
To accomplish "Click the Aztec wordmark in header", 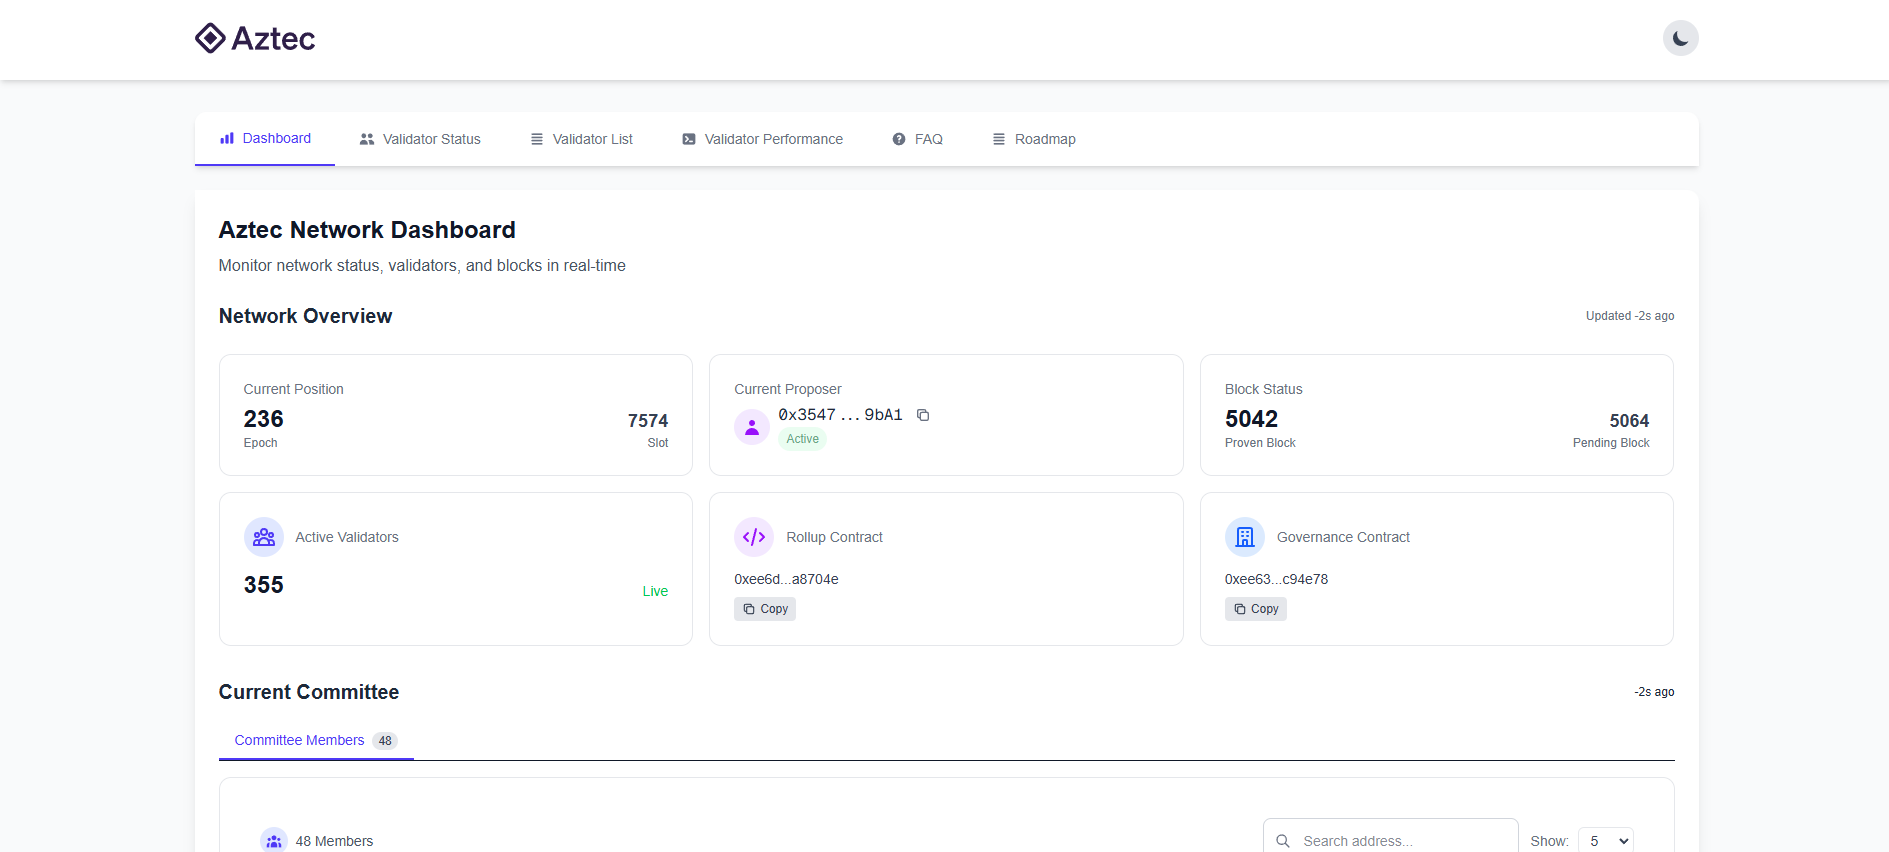I will click(273, 38).
